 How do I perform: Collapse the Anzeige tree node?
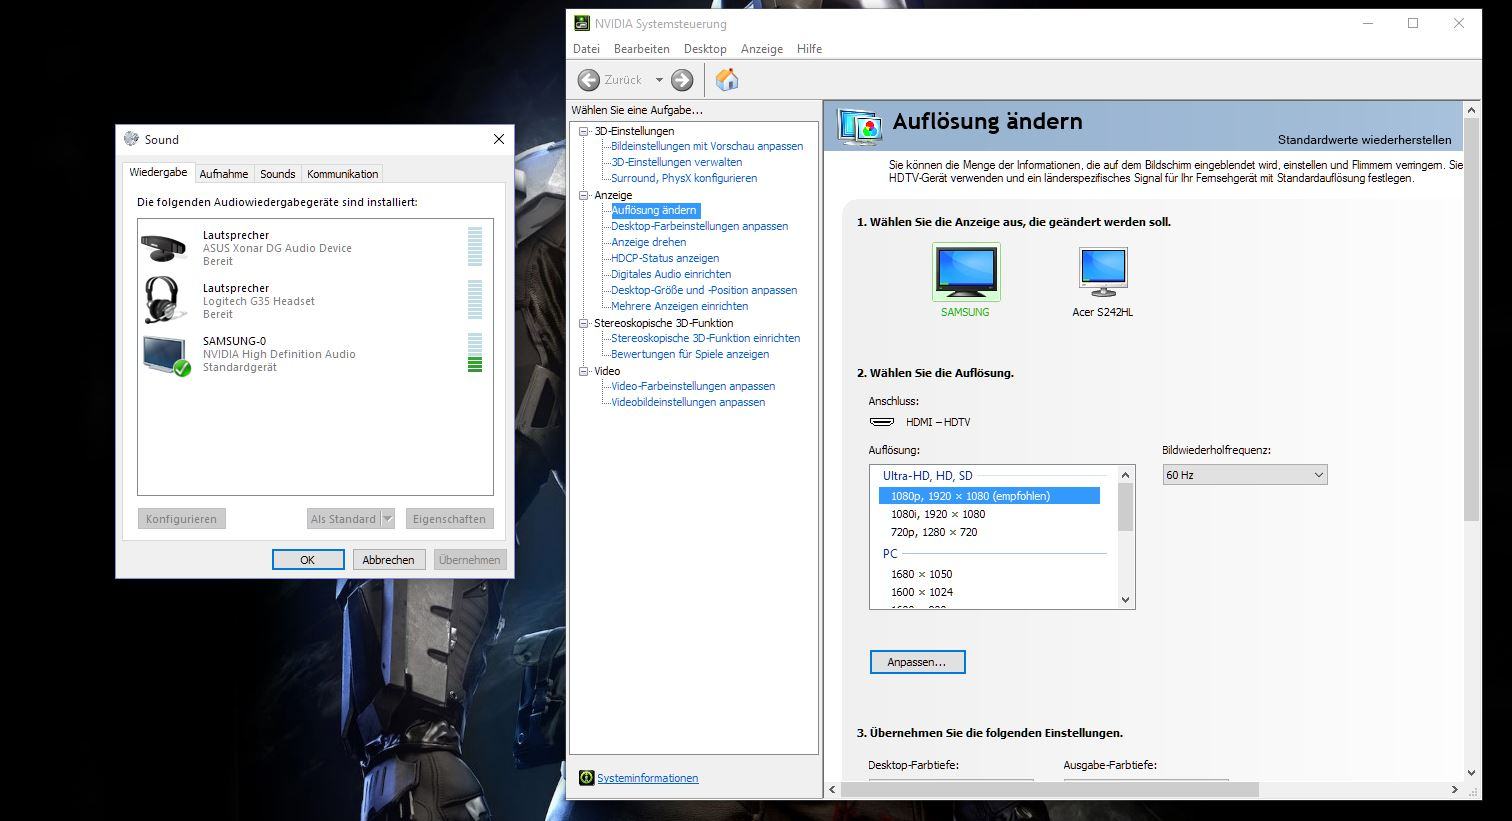(584, 195)
